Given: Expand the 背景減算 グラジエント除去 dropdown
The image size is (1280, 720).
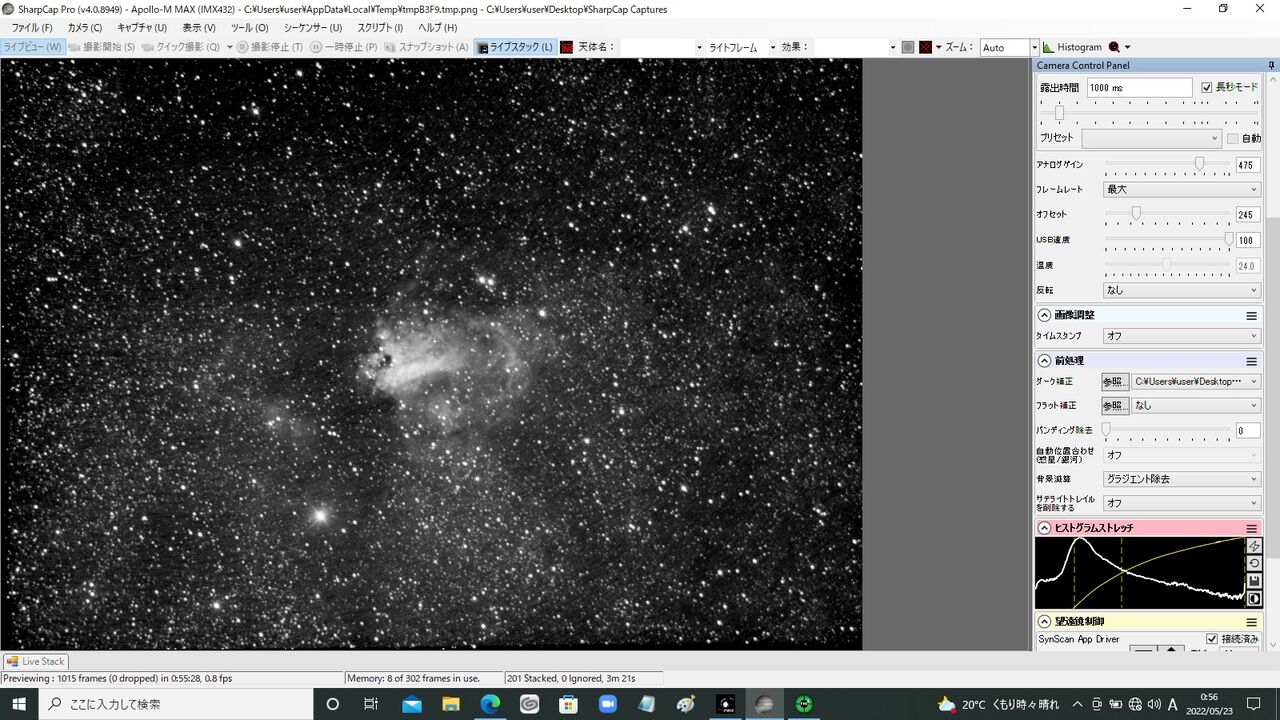Looking at the screenshot, I should coord(1181,479).
